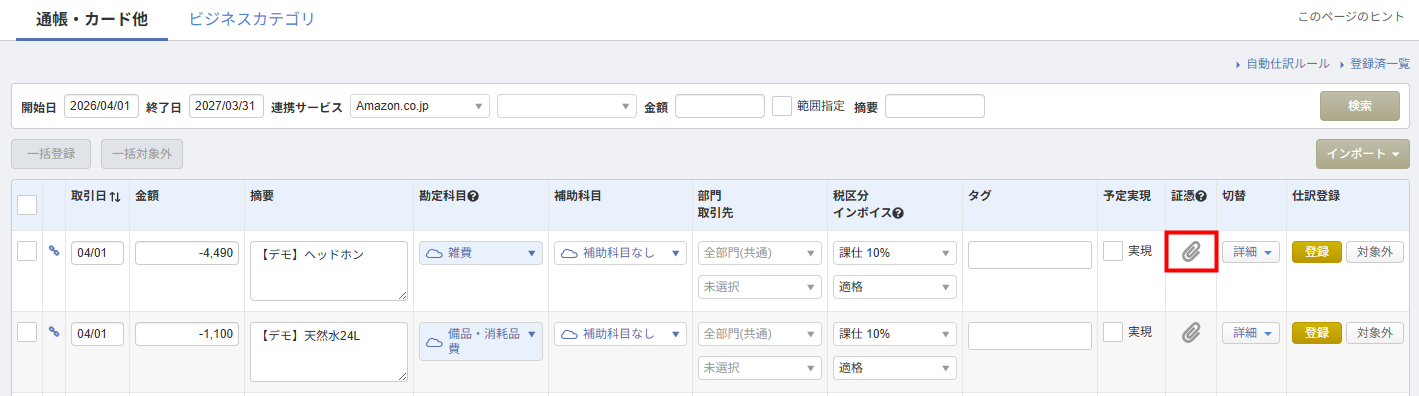
Task: Mark the 天然水24L entry as 対象外
Action: coord(1375,333)
